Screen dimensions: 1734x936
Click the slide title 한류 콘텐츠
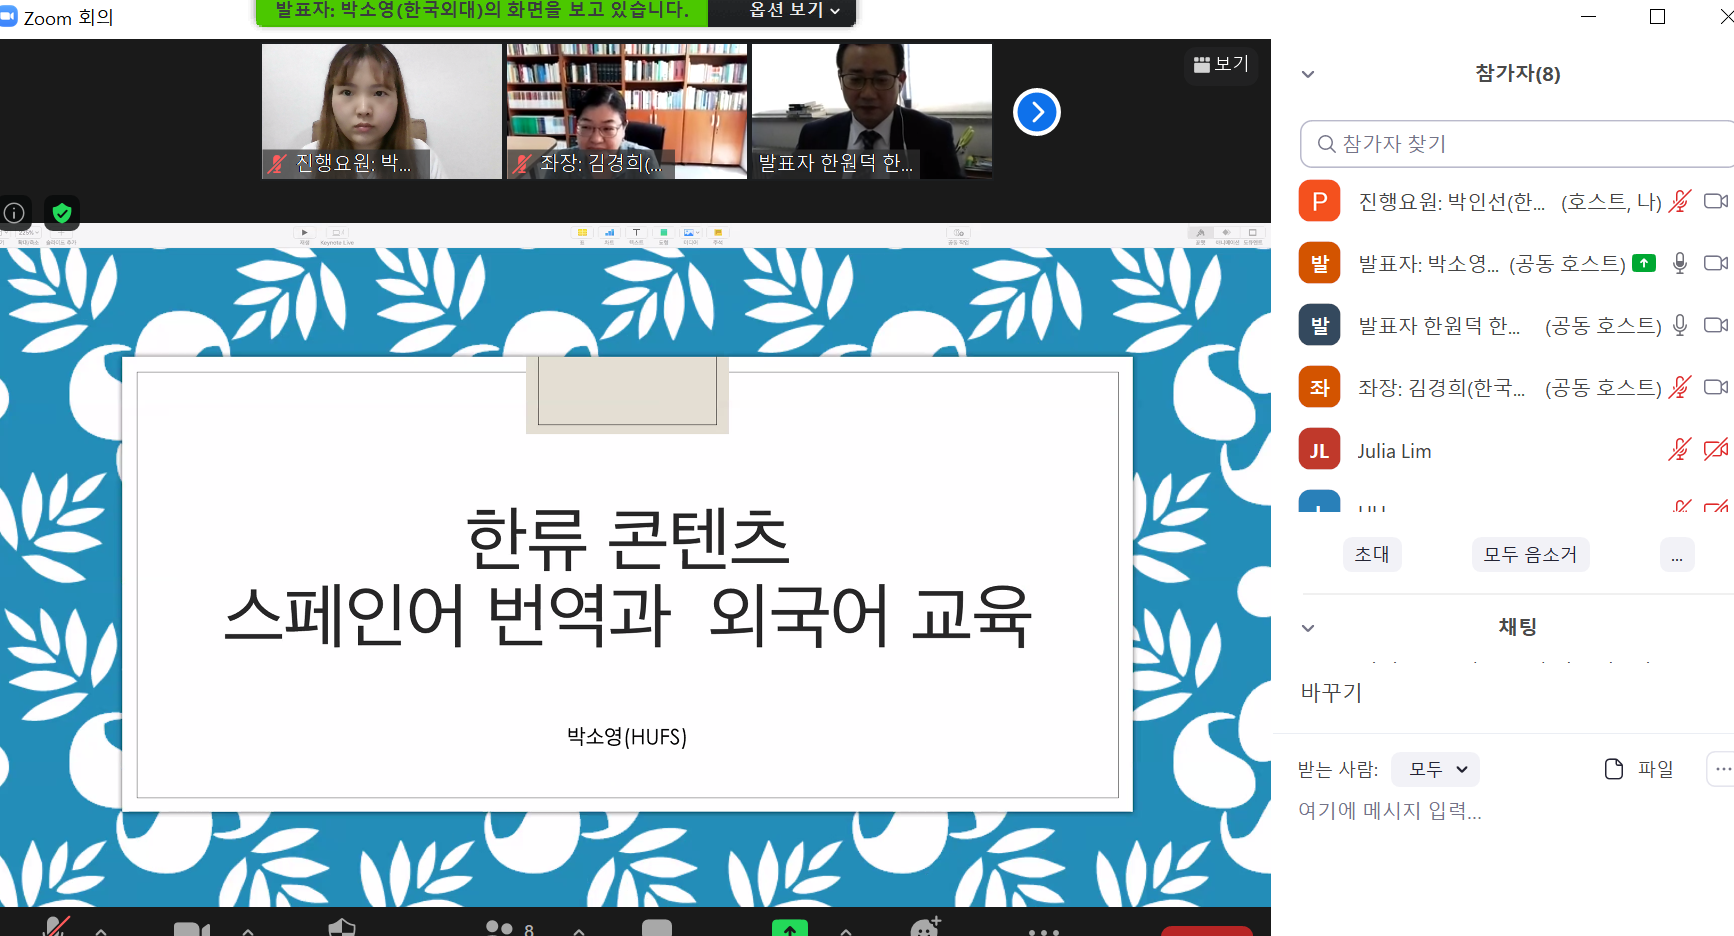pyautogui.click(x=628, y=539)
